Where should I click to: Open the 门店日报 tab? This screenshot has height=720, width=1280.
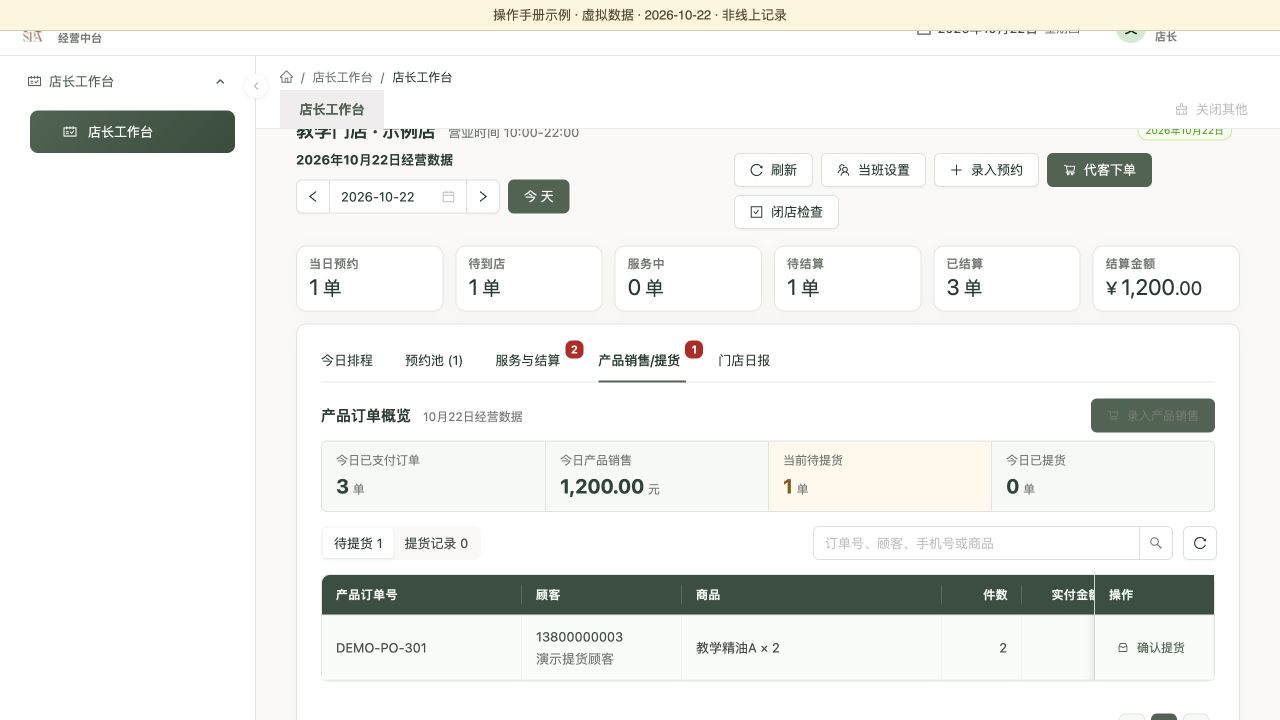click(x=744, y=360)
